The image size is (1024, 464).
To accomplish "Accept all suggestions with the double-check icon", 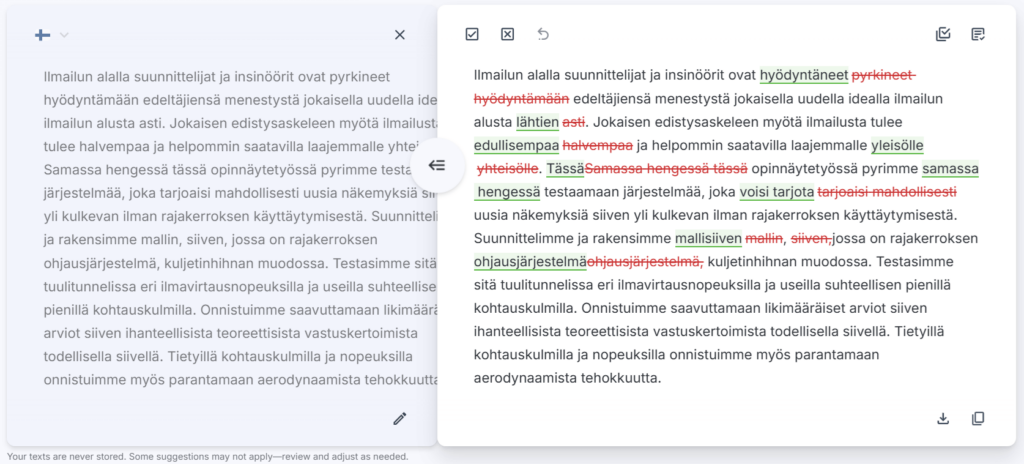I will (943, 34).
